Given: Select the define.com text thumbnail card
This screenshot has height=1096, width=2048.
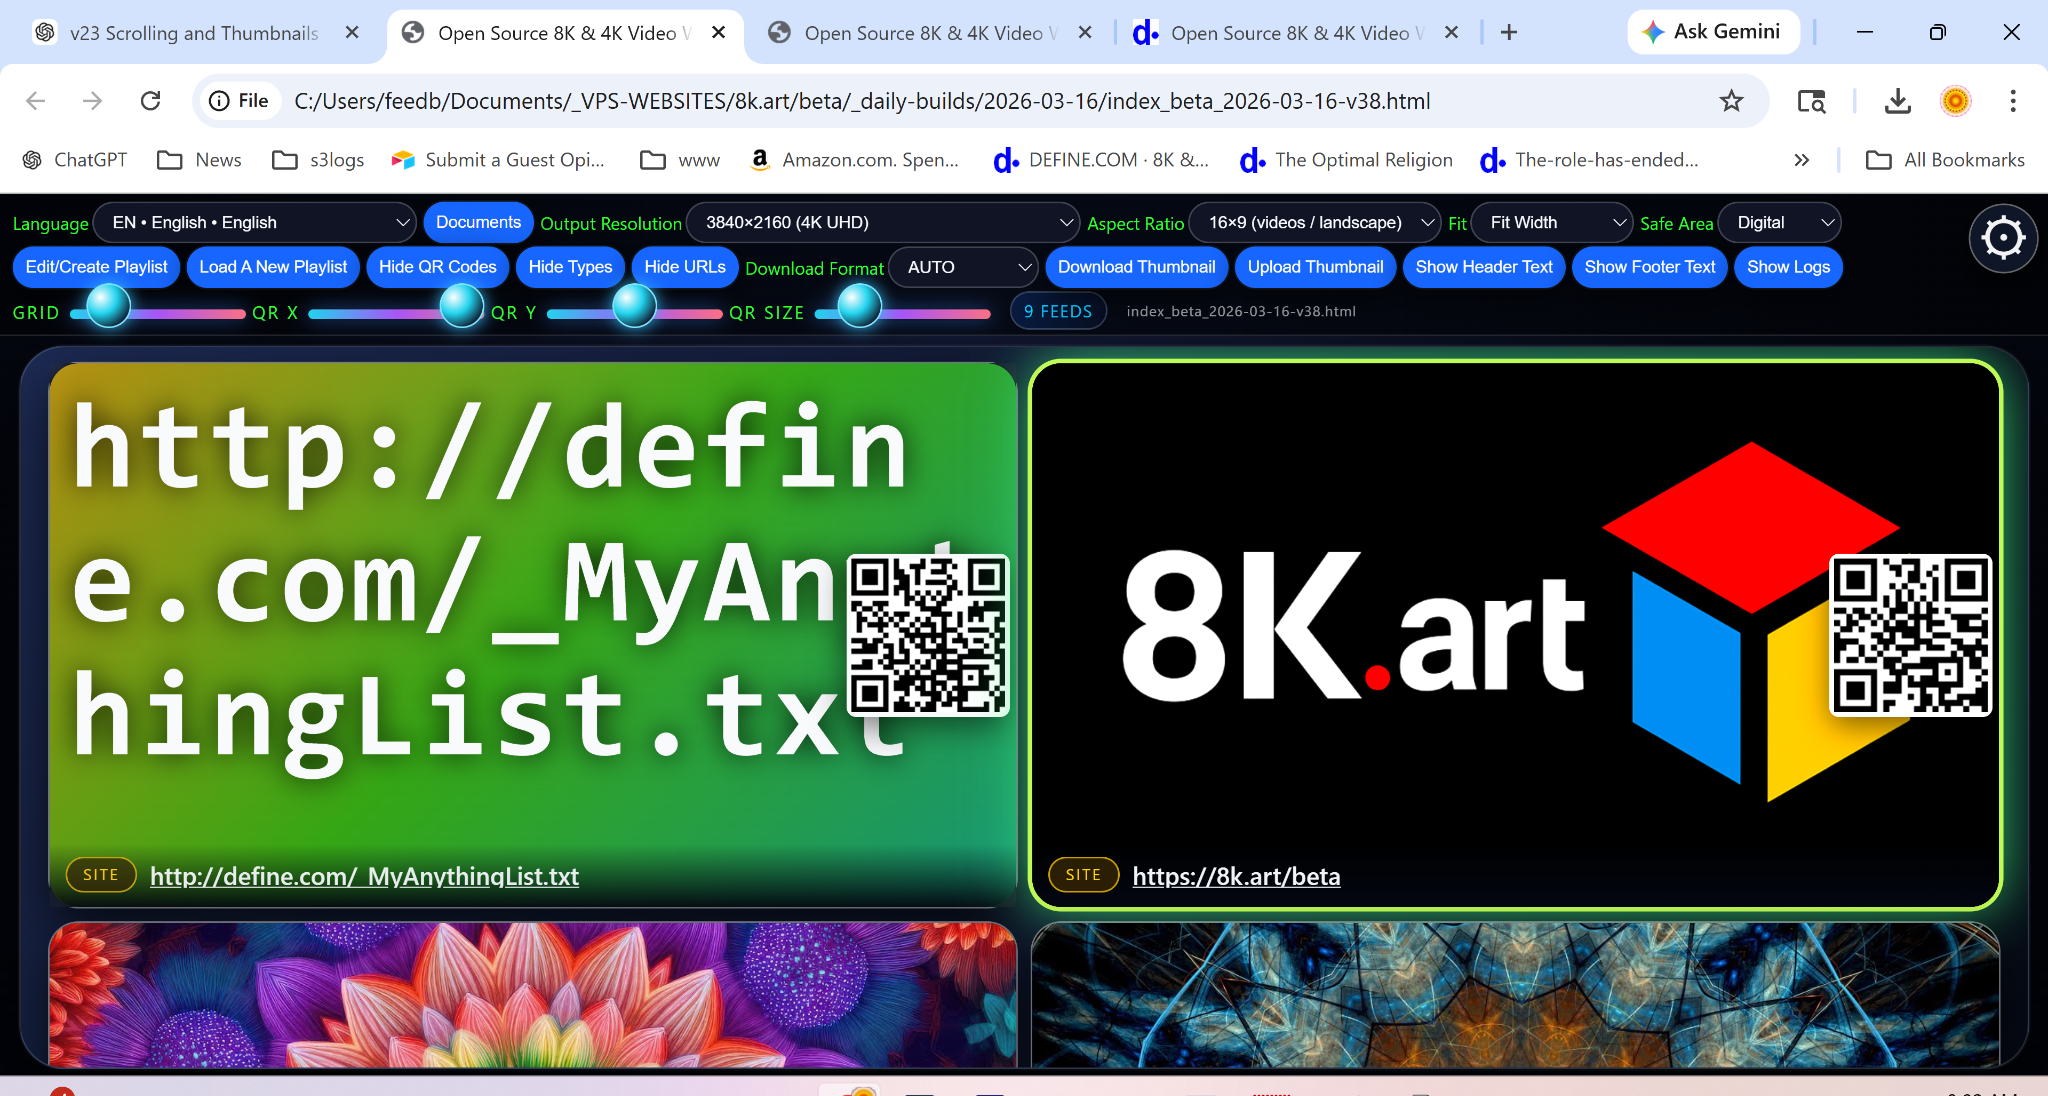Looking at the screenshot, I should (533, 635).
